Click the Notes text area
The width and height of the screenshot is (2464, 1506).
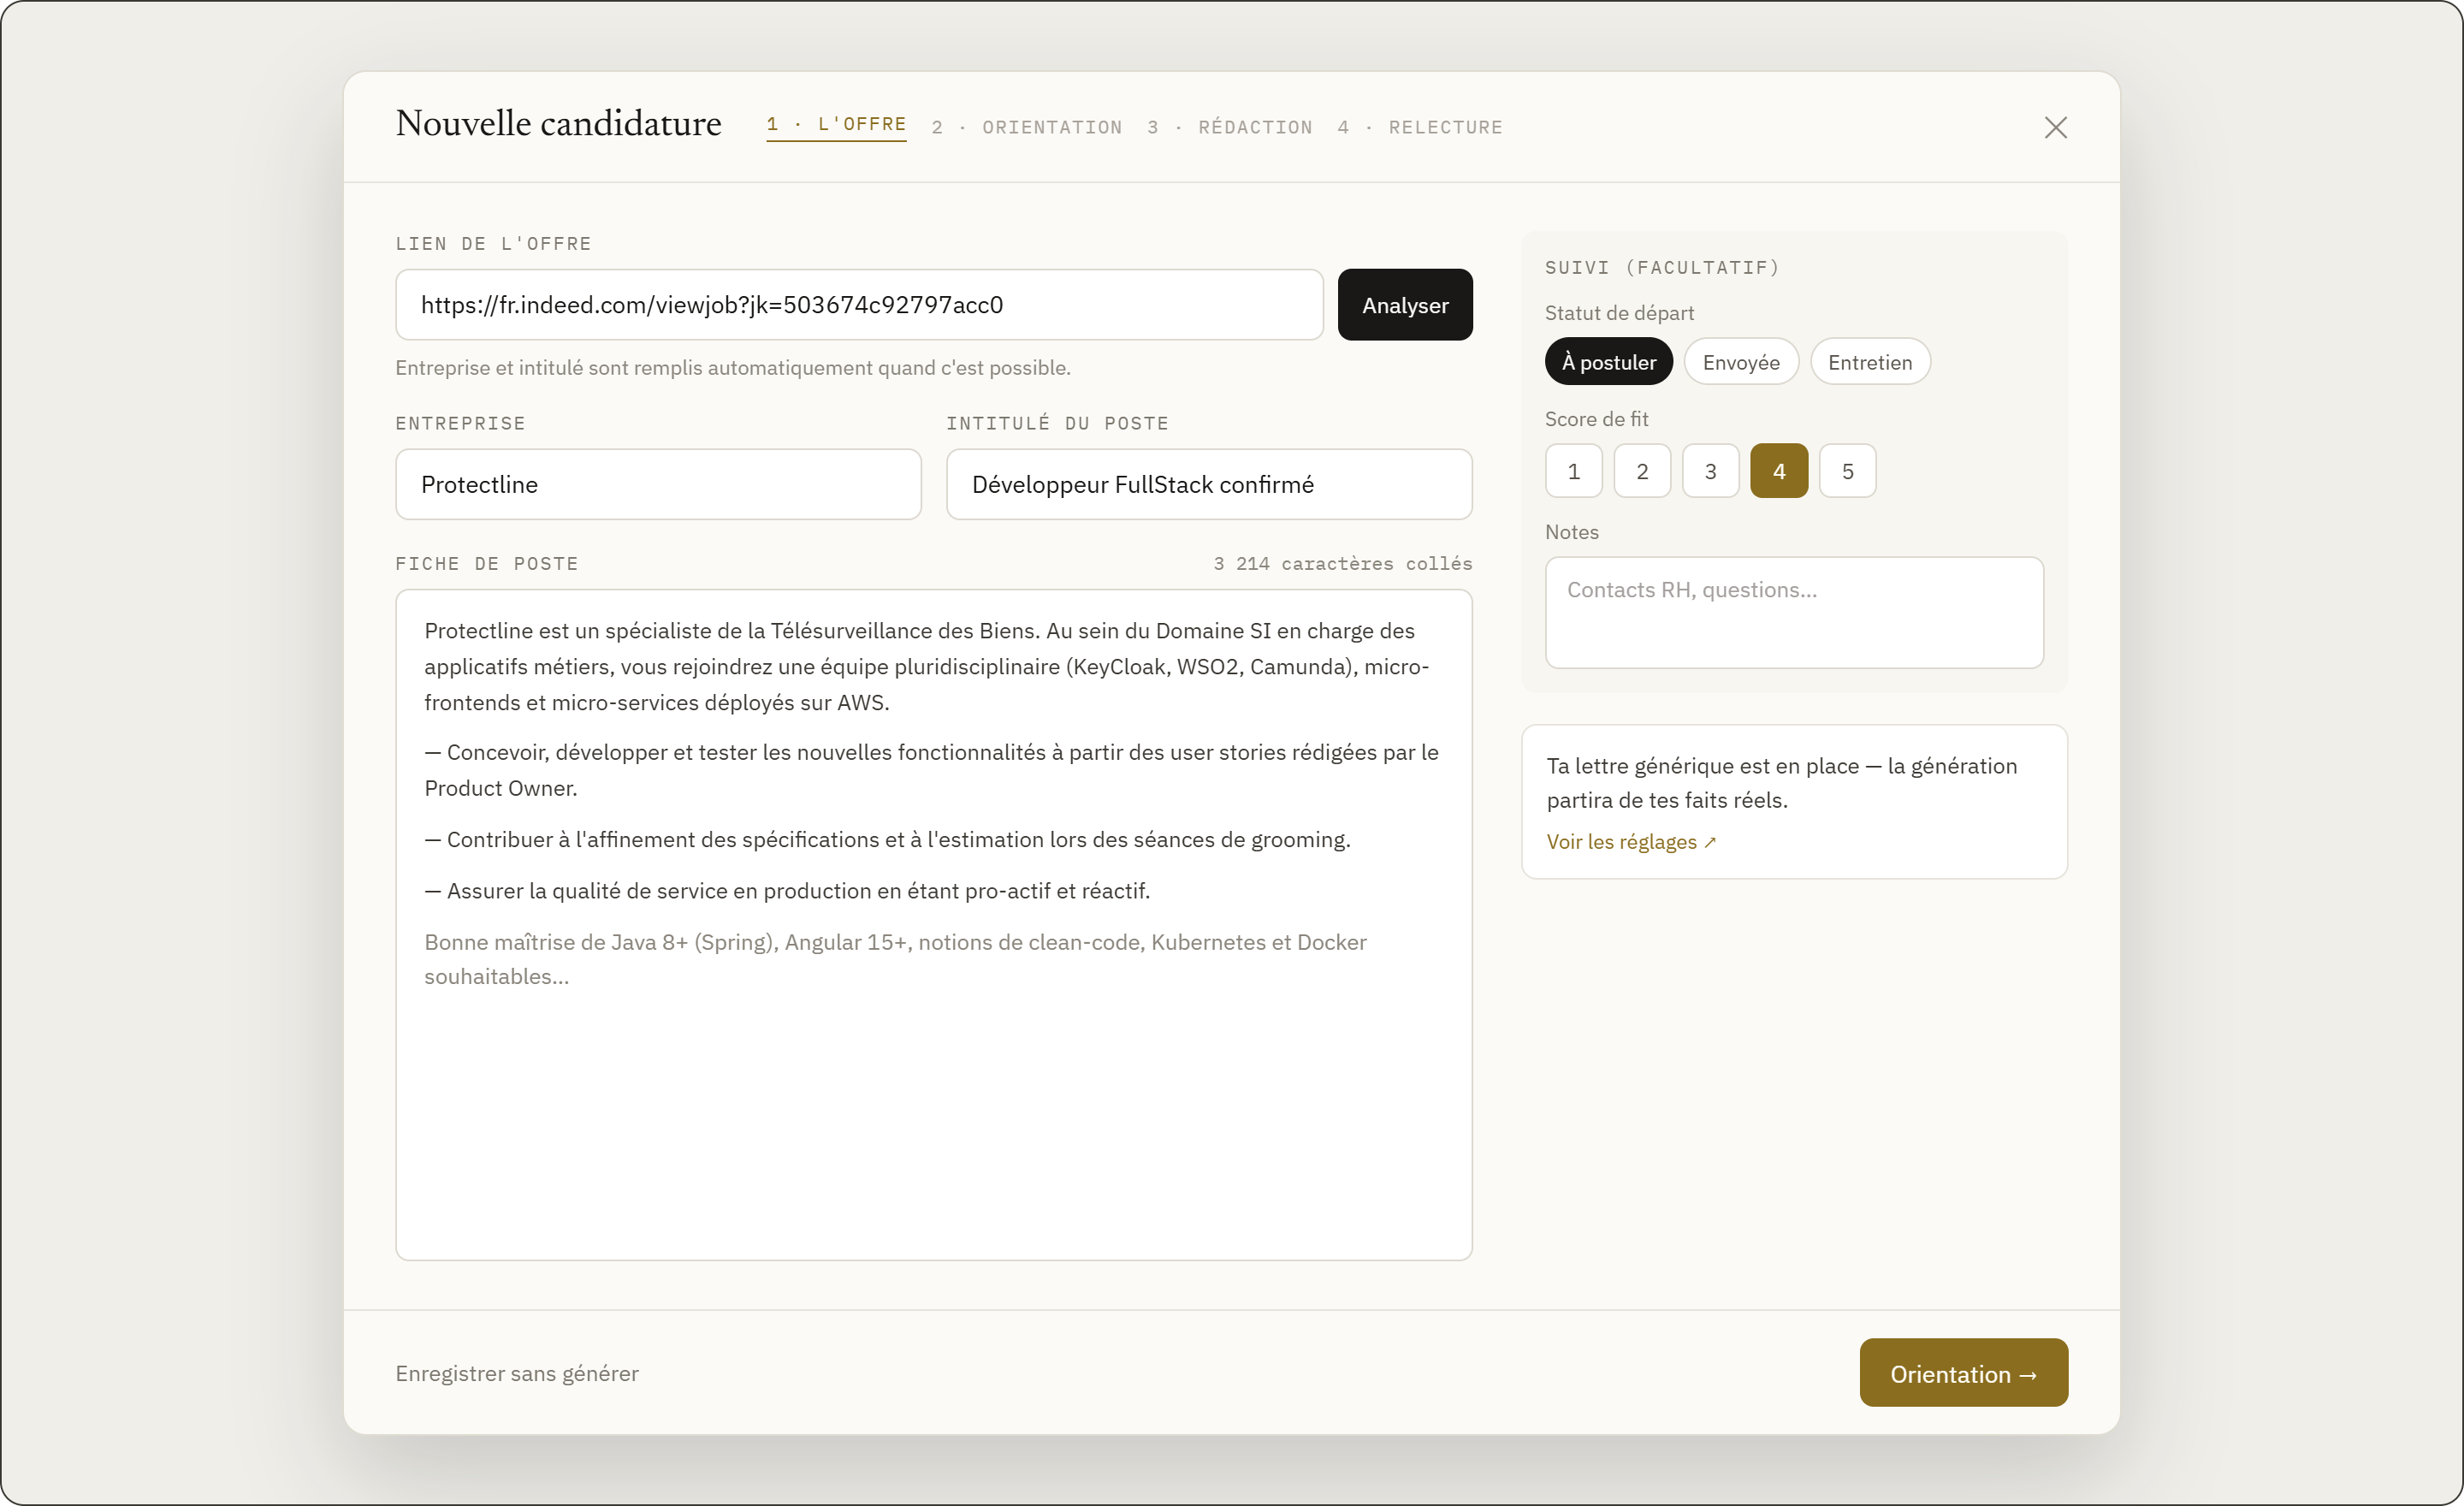coord(1794,612)
